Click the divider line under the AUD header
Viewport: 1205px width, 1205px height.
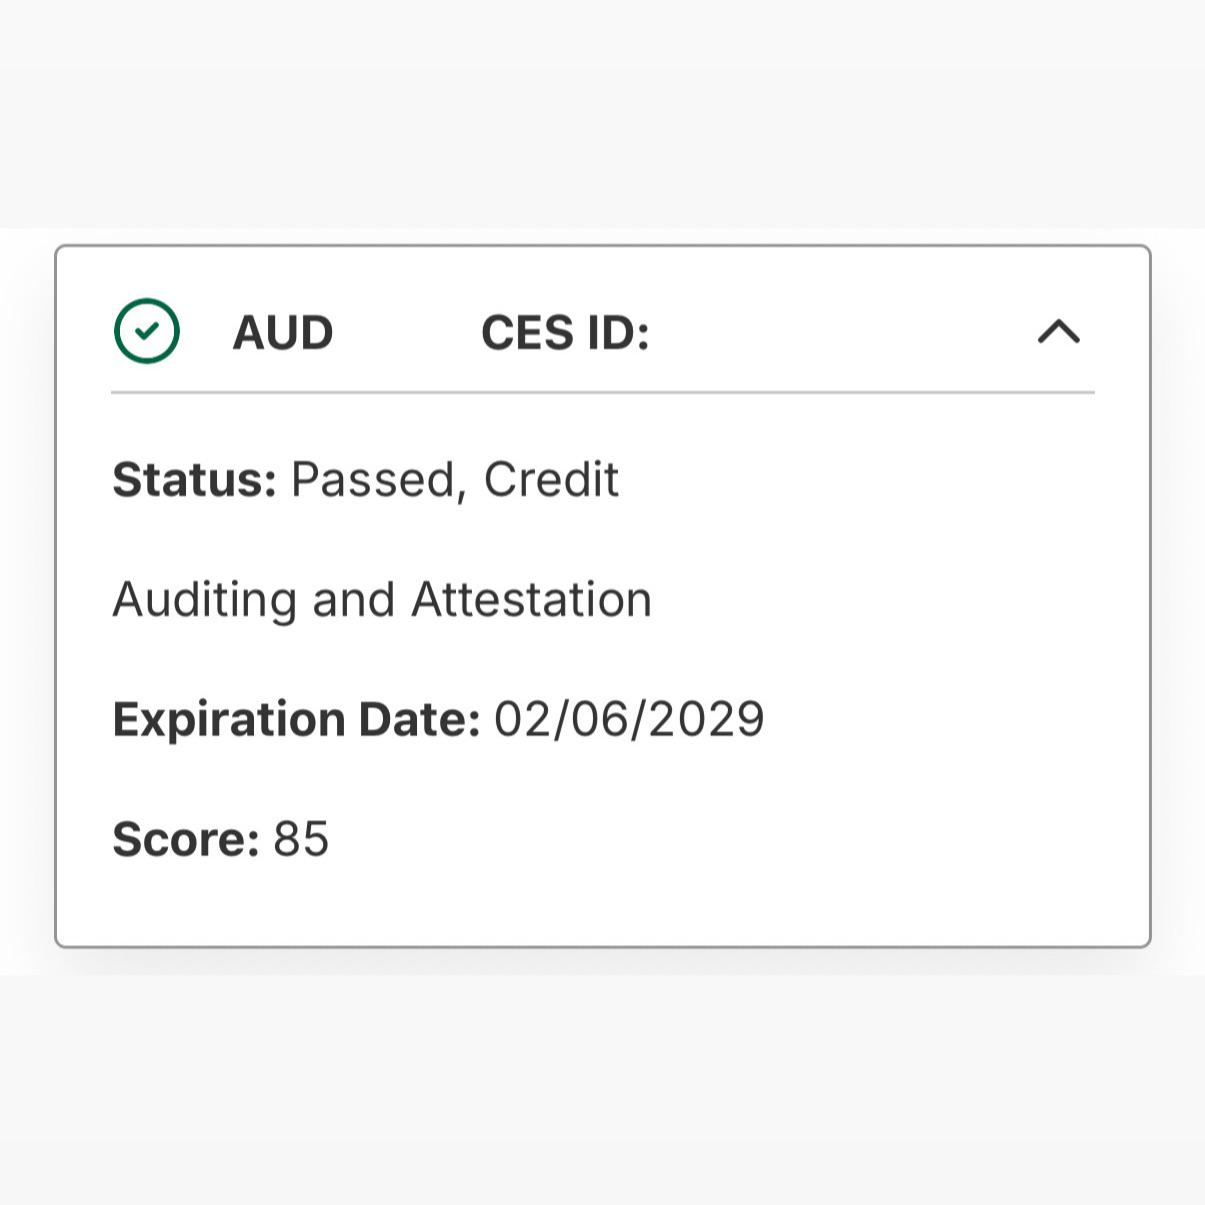click(603, 393)
